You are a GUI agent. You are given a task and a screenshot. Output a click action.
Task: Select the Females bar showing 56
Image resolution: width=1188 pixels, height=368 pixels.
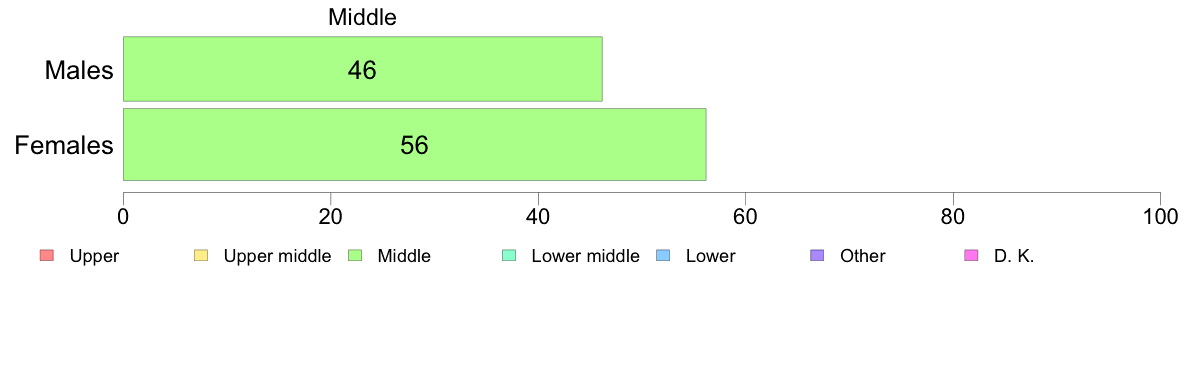click(x=414, y=145)
